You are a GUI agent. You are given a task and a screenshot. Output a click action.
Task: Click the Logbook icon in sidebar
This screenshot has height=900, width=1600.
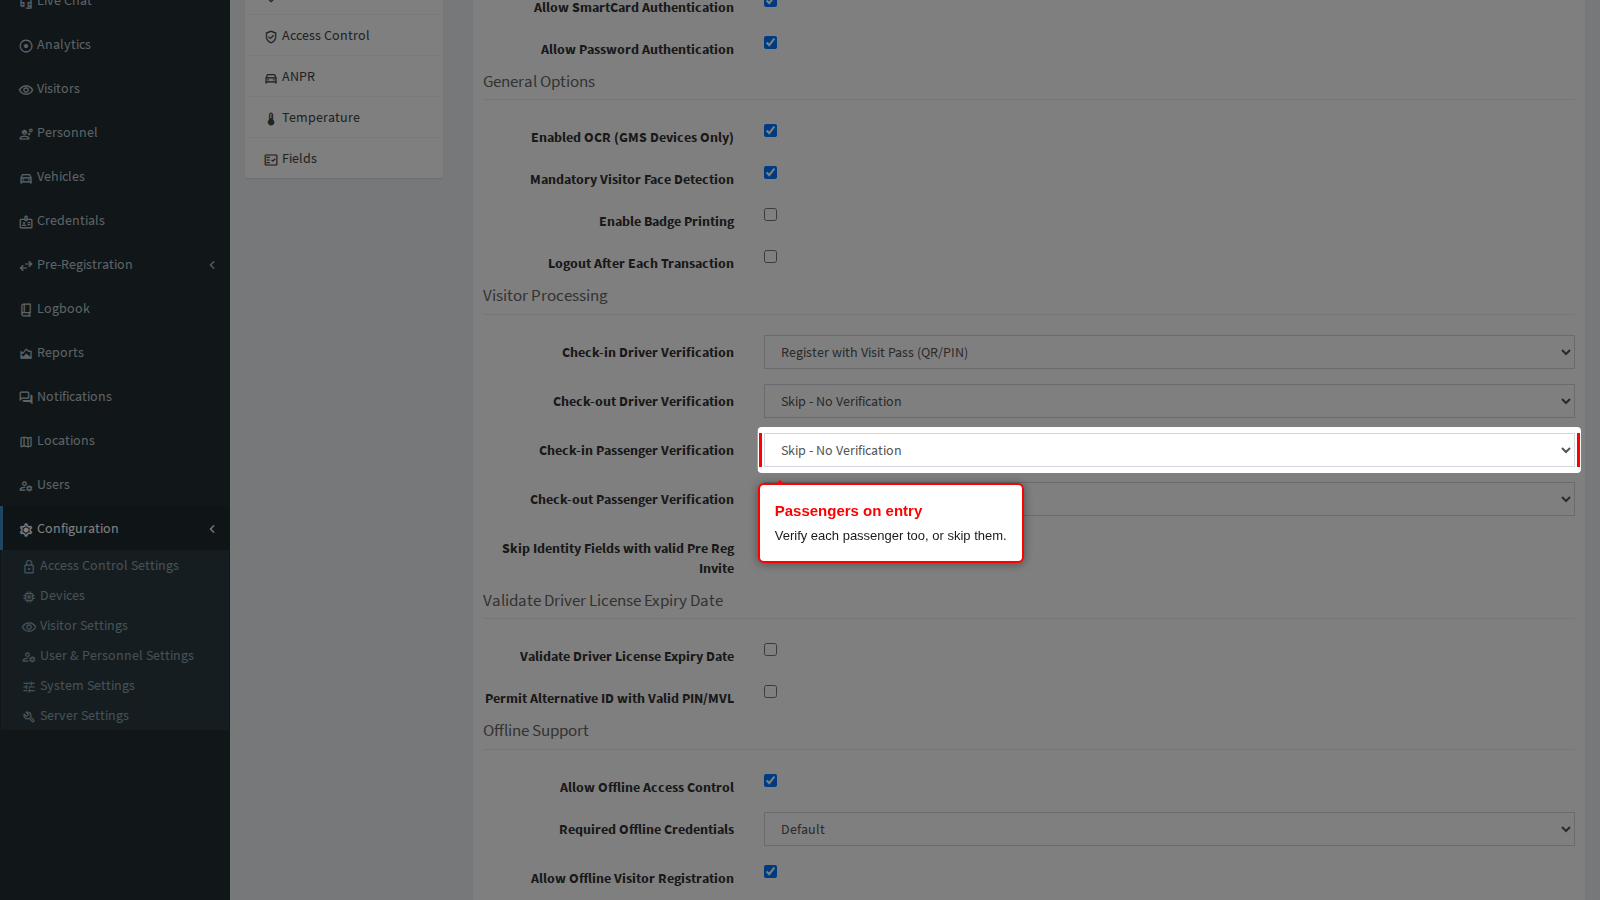[26, 310]
